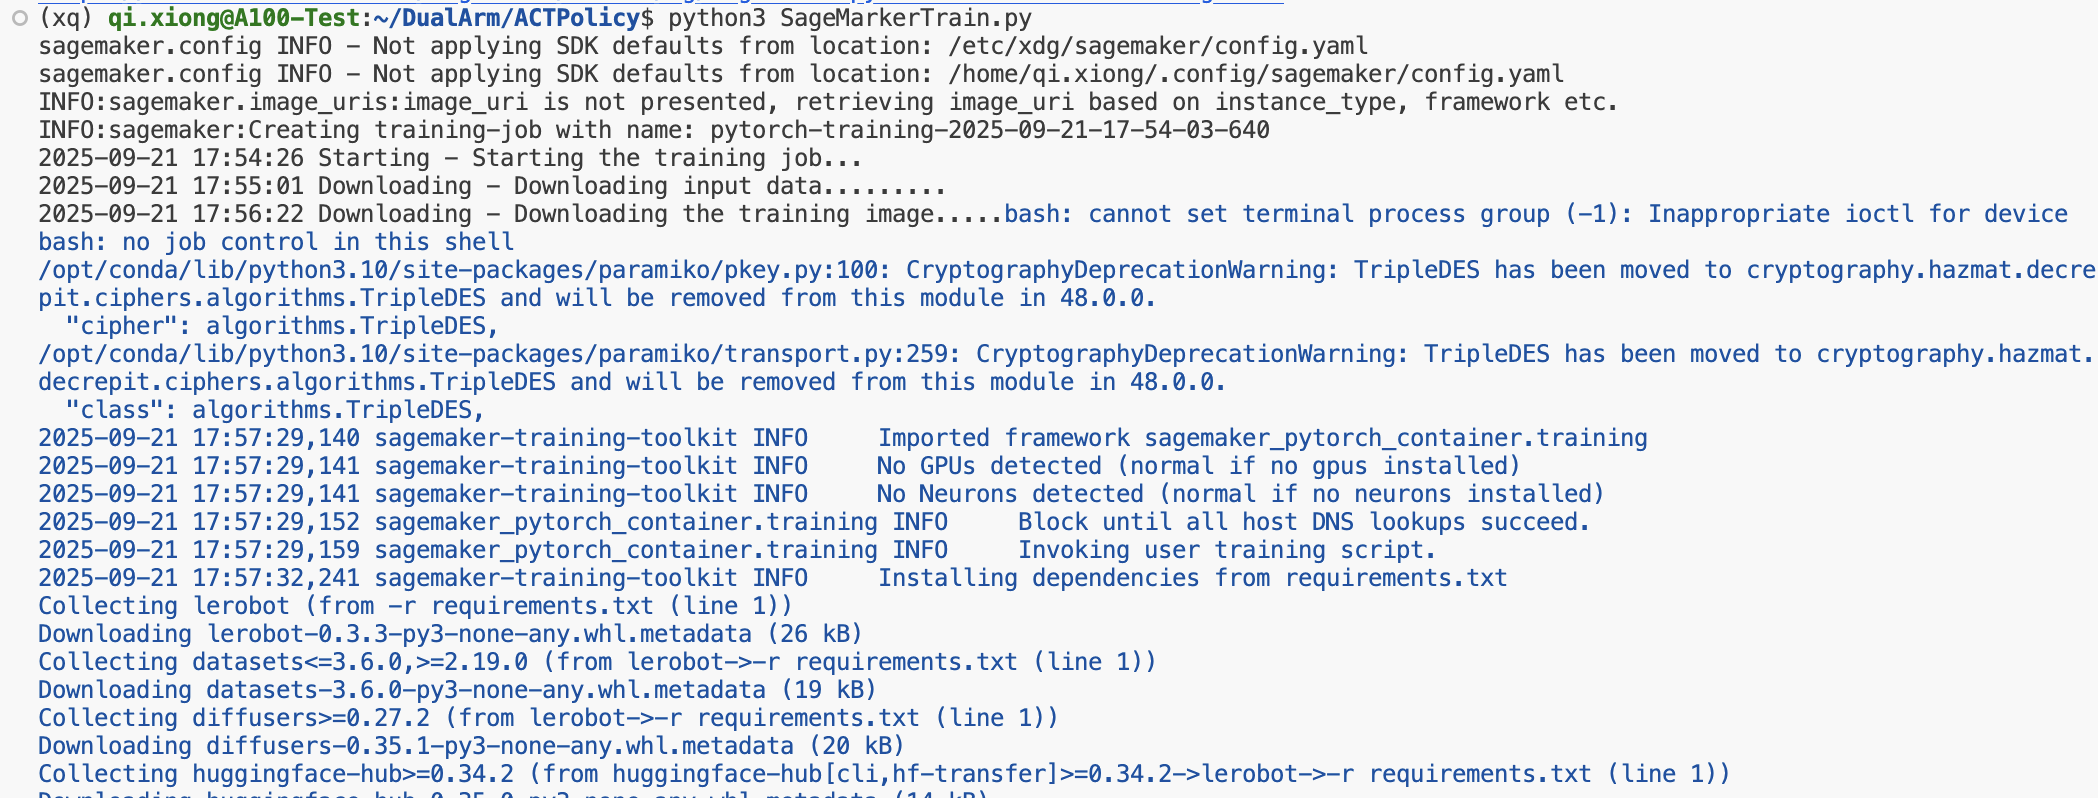
Task: Click the "No GPUs detected" log message
Action: 1198,466
